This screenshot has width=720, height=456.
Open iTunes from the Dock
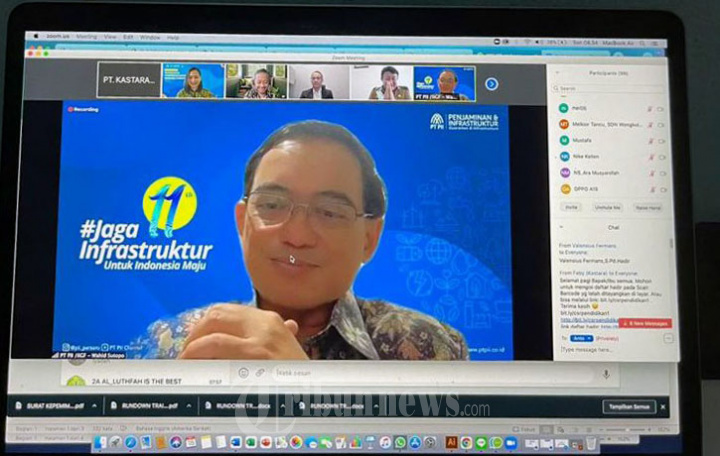tap(385, 443)
